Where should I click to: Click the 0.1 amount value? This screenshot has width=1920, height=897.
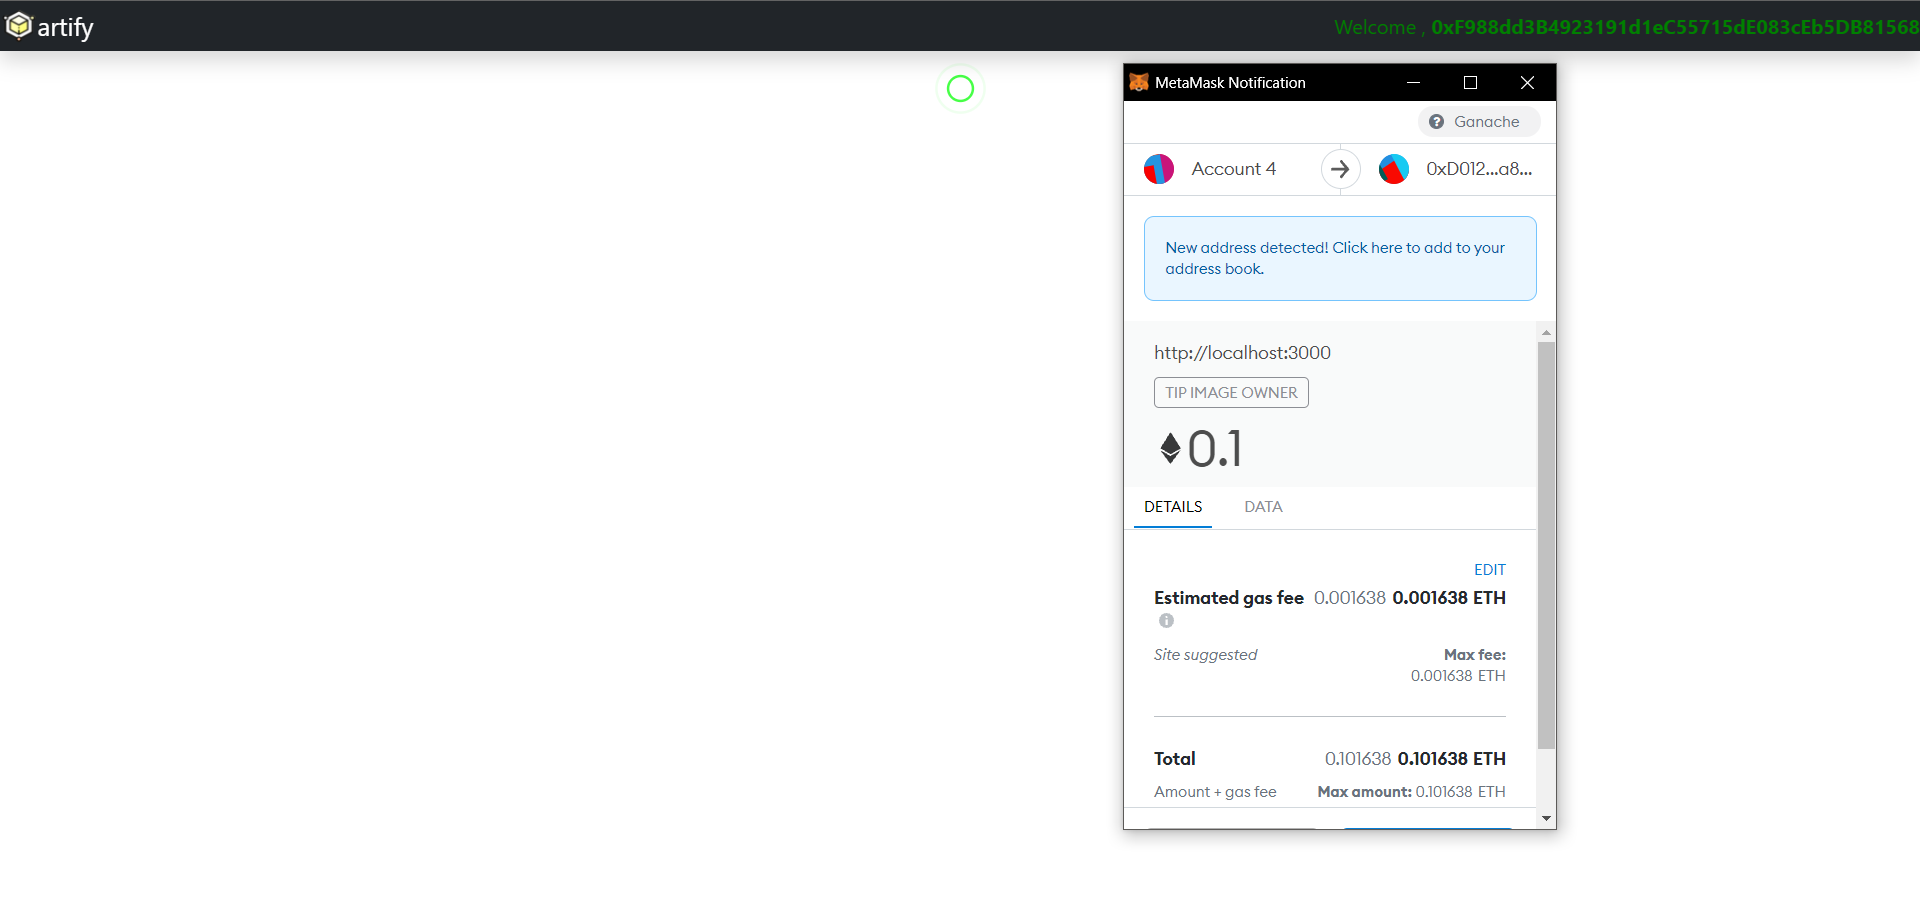(x=1215, y=449)
